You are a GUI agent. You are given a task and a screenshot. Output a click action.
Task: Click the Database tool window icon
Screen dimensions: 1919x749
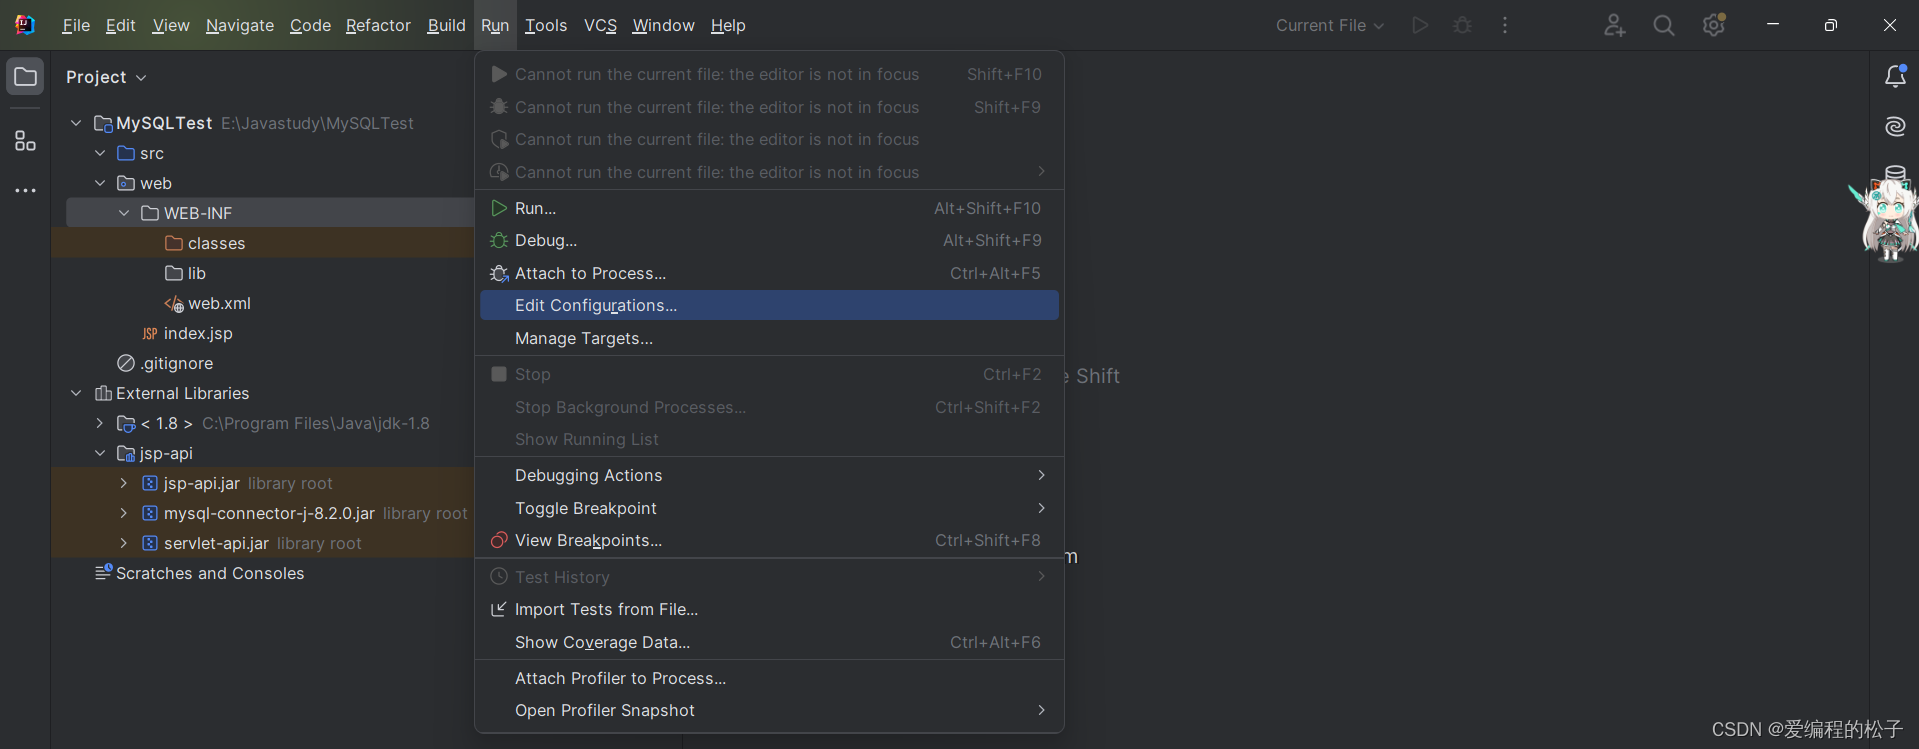pos(1895,173)
